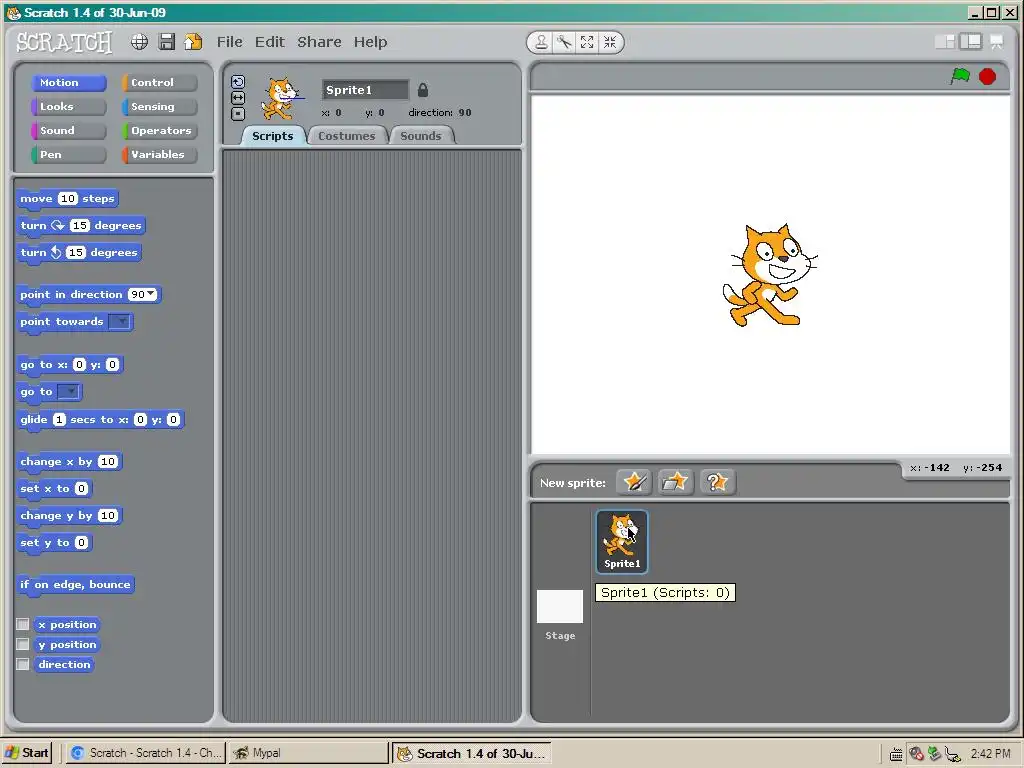The image size is (1024, 768).
Task: Set rotation style to left-right flip
Action: (238, 98)
